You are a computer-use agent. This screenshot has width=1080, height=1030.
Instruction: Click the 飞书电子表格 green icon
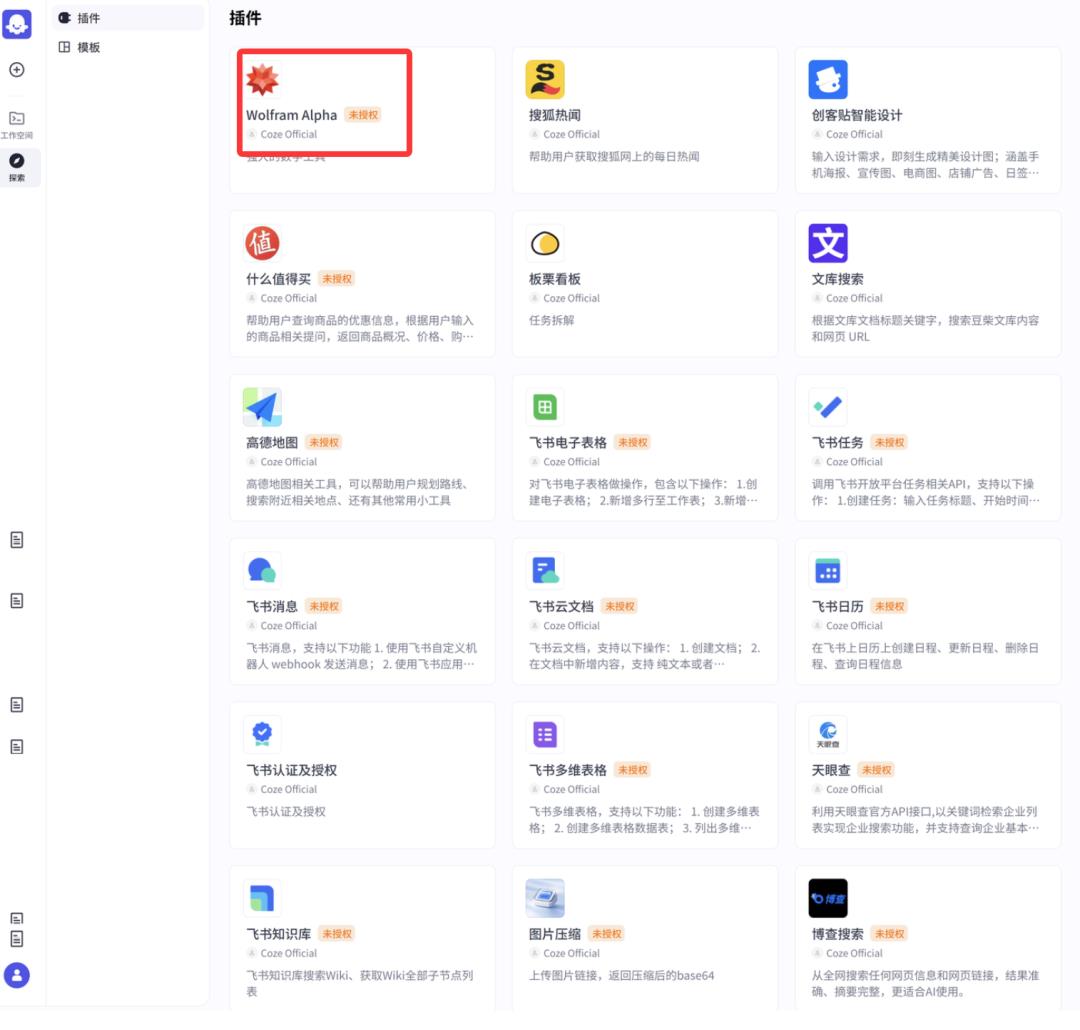point(545,406)
